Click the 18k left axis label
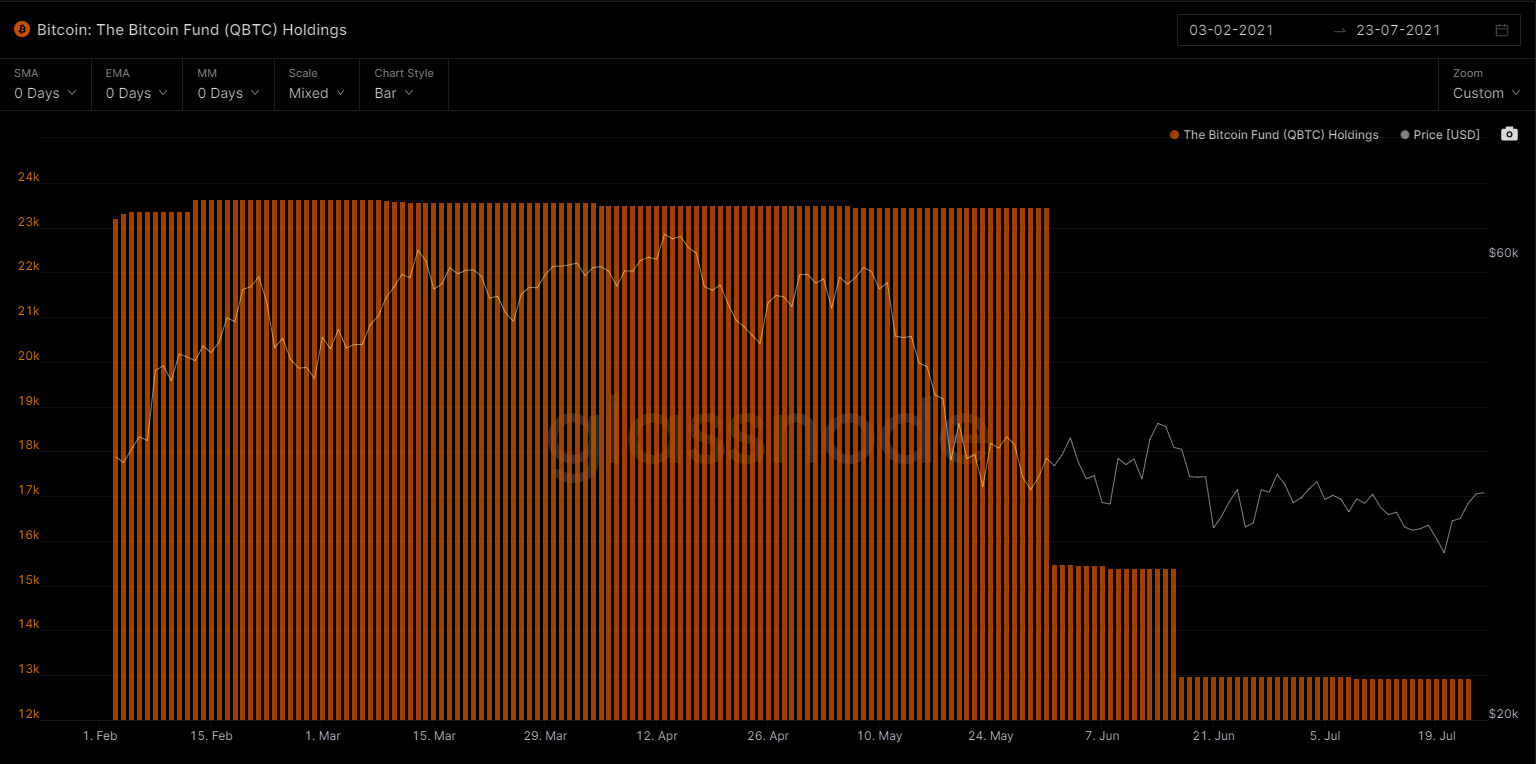 [29, 445]
